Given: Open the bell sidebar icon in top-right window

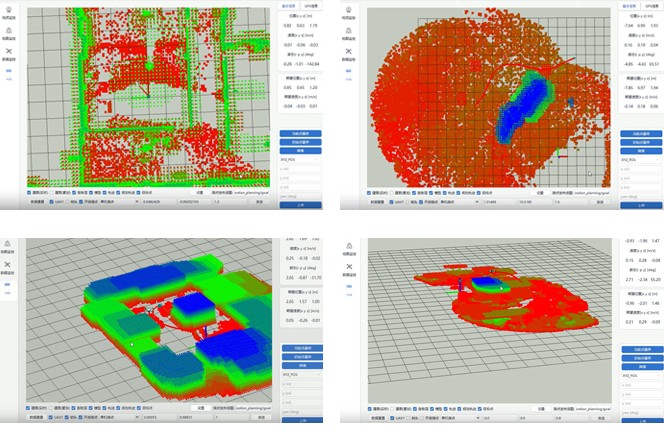Looking at the screenshot, I should [349, 30].
